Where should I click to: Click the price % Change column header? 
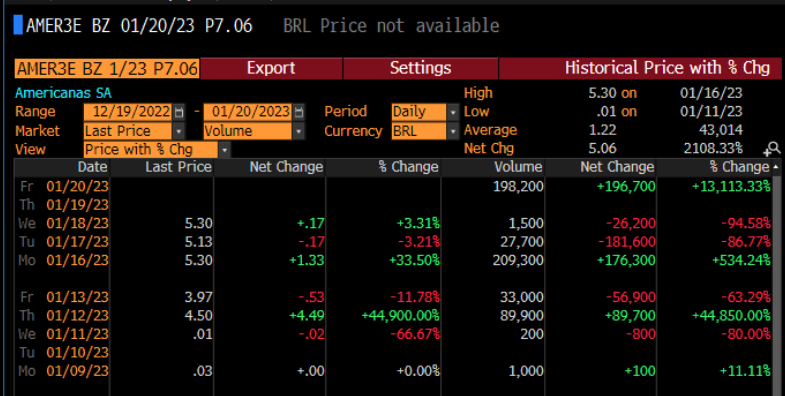[x=383, y=167]
